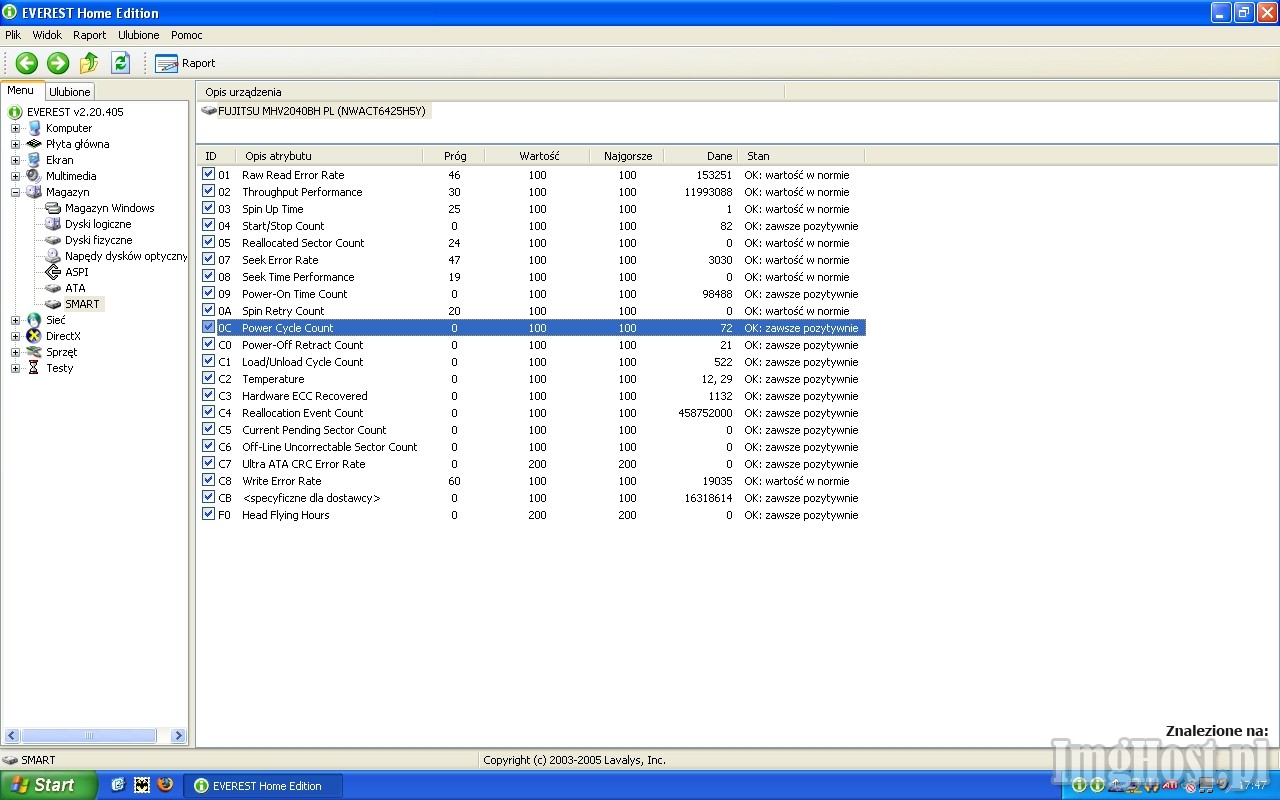1280x800 pixels.
Task: Expand the DirectX branch
Action: pyautogui.click(x=15, y=336)
